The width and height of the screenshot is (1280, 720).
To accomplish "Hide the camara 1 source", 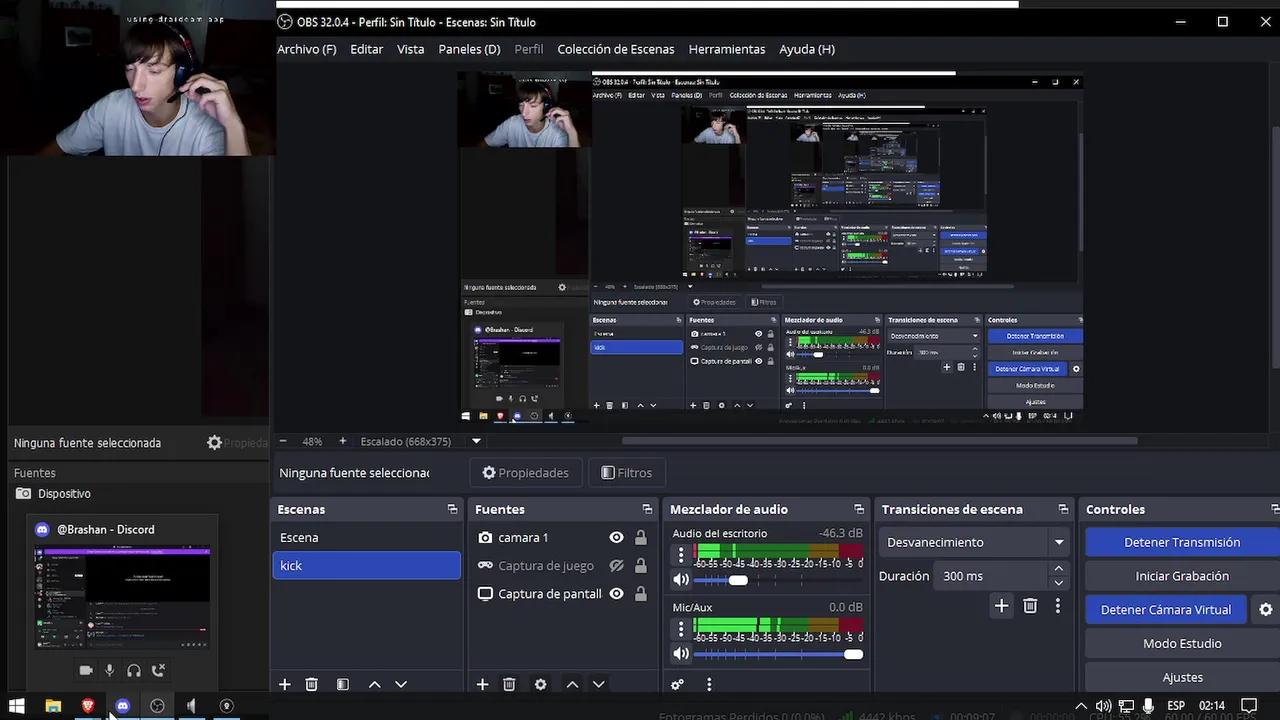I will click(616, 537).
